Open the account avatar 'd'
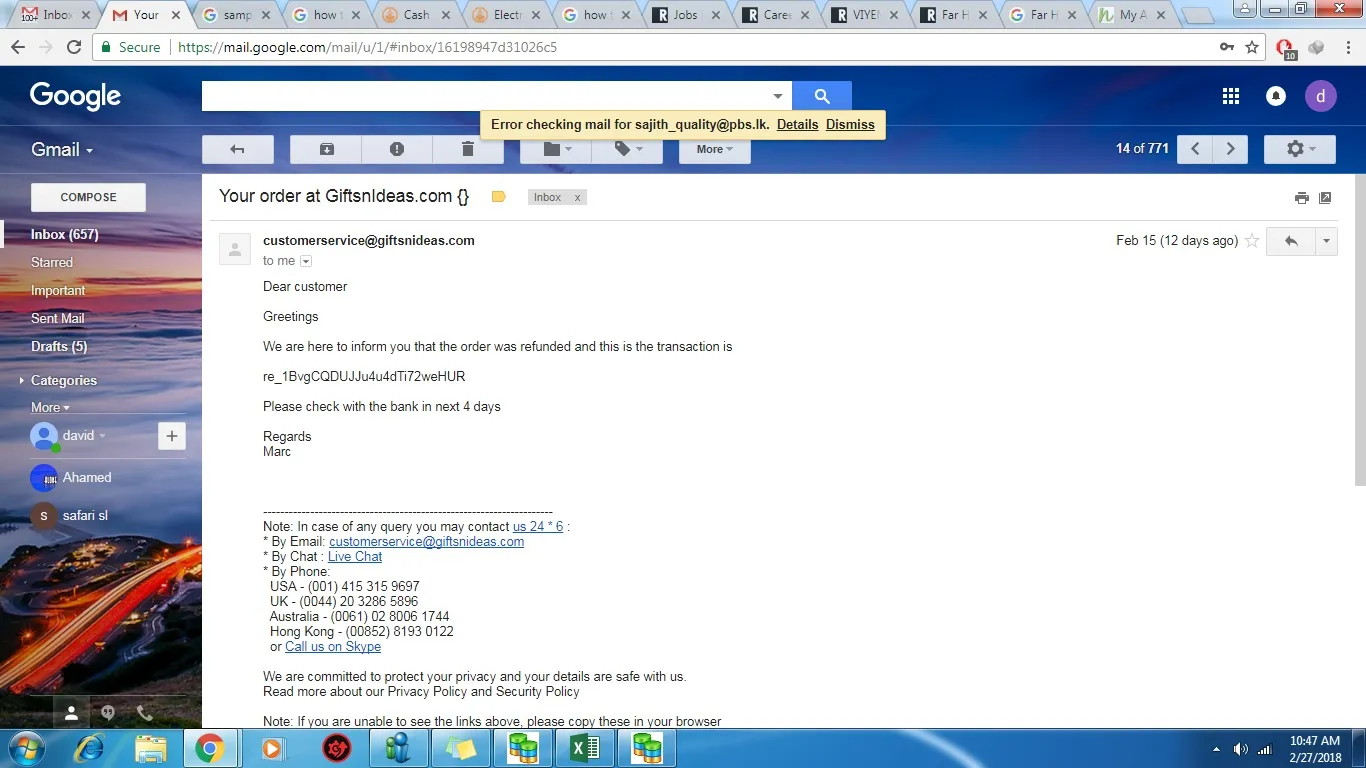The width and height of the screenshot is (1366, 768). click(1321, 96)
